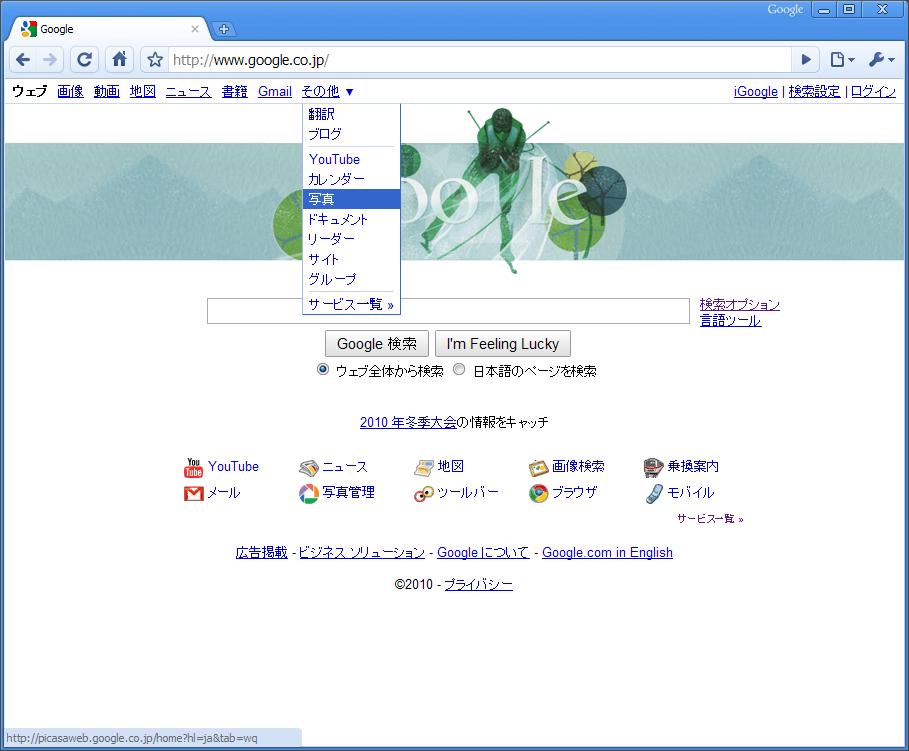Click the address bar URL field
Screen dimensions: 909x751
coord(480,60)
